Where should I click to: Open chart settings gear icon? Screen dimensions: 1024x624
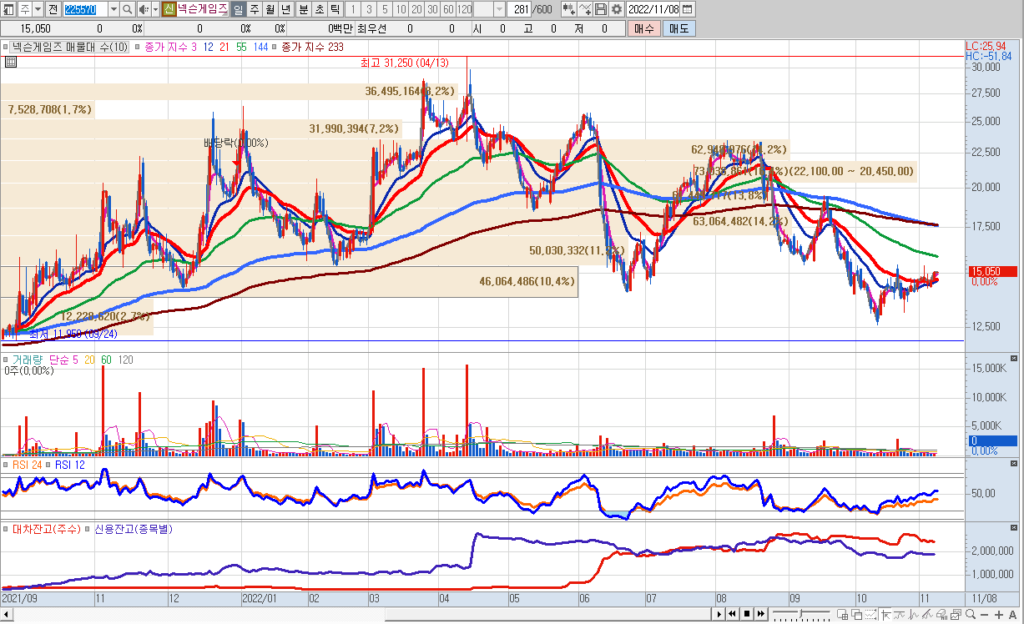[616, 9]
